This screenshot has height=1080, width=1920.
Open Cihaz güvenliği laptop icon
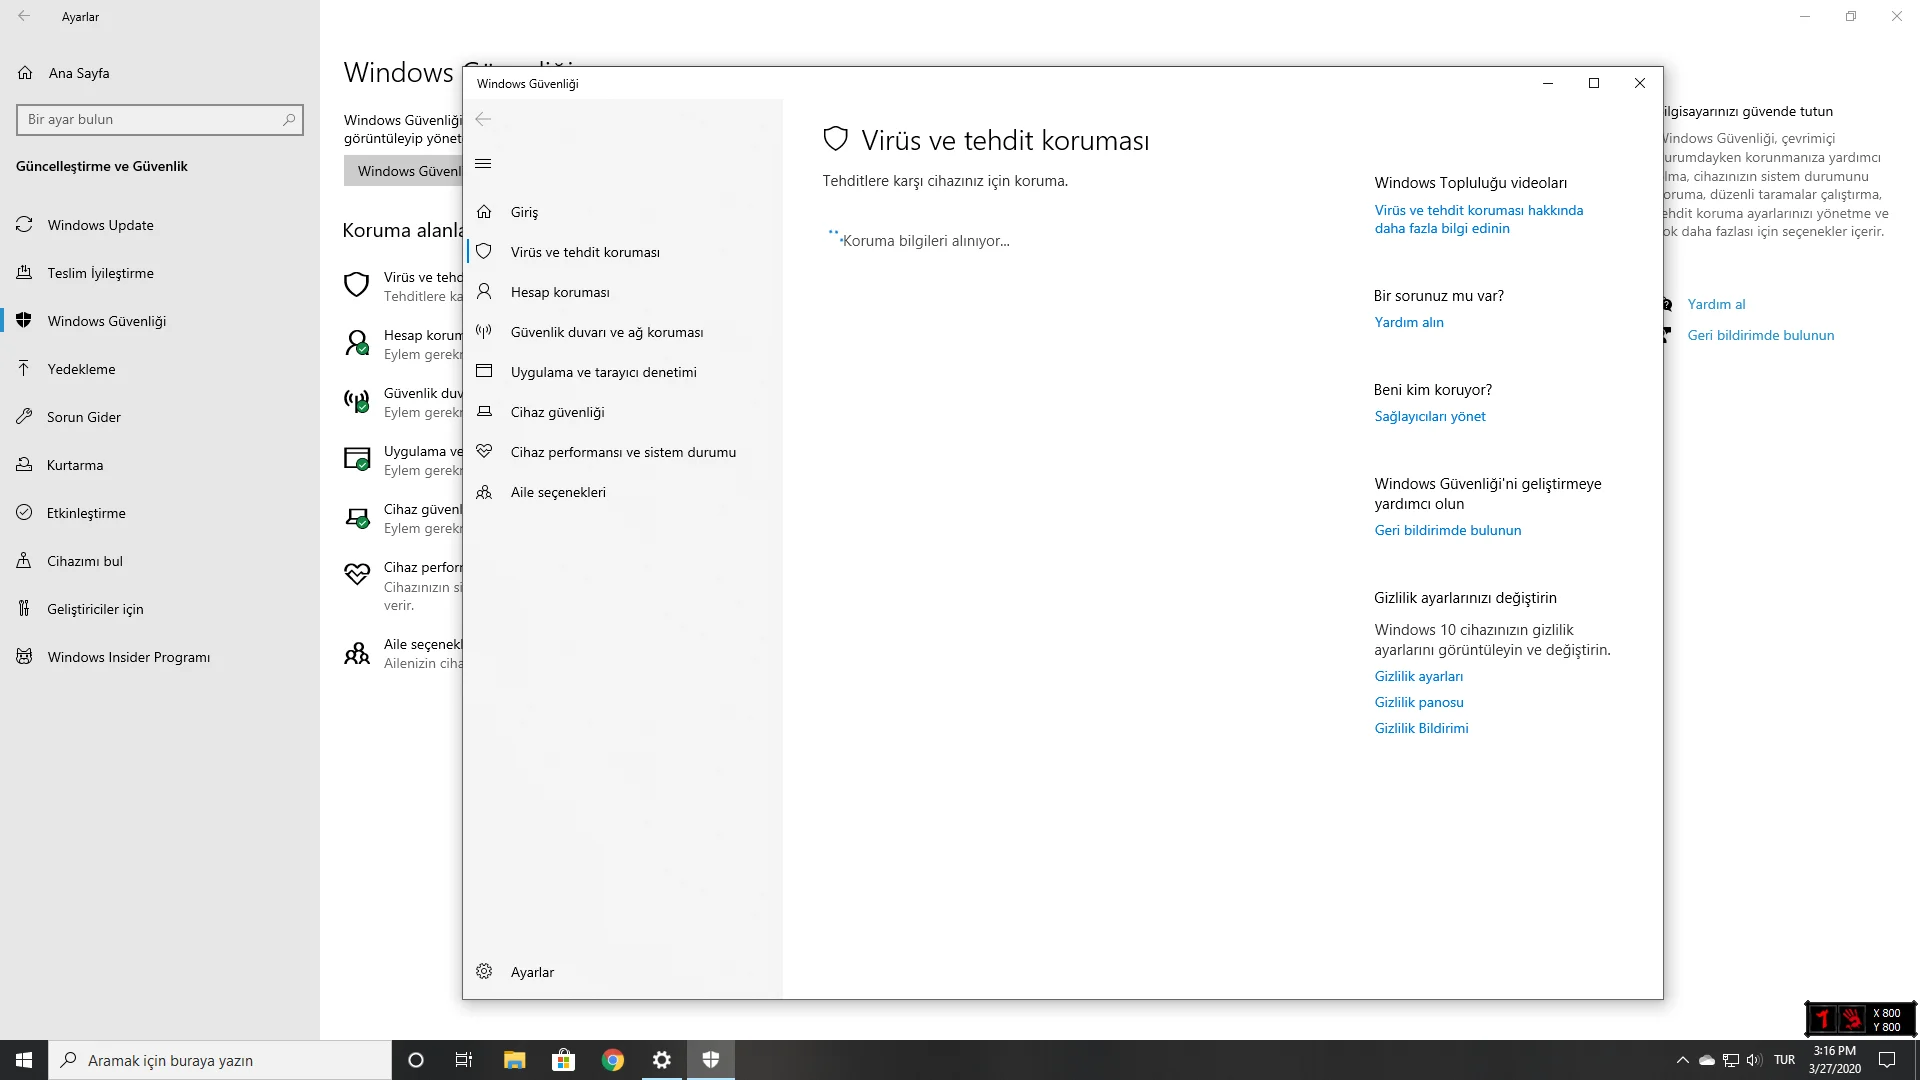[x=484, y=411]
